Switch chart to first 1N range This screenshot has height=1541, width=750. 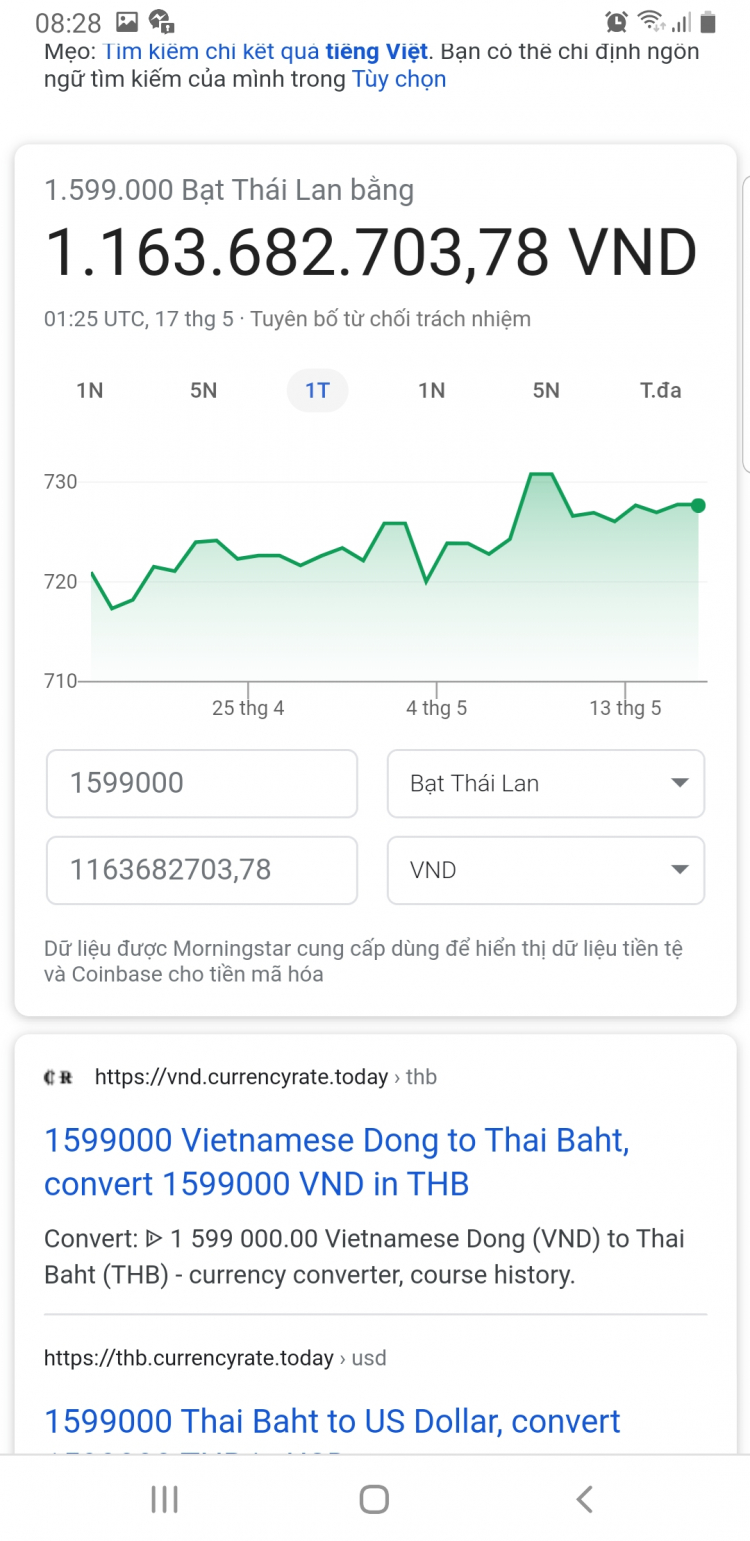click(x=90, y=390)
